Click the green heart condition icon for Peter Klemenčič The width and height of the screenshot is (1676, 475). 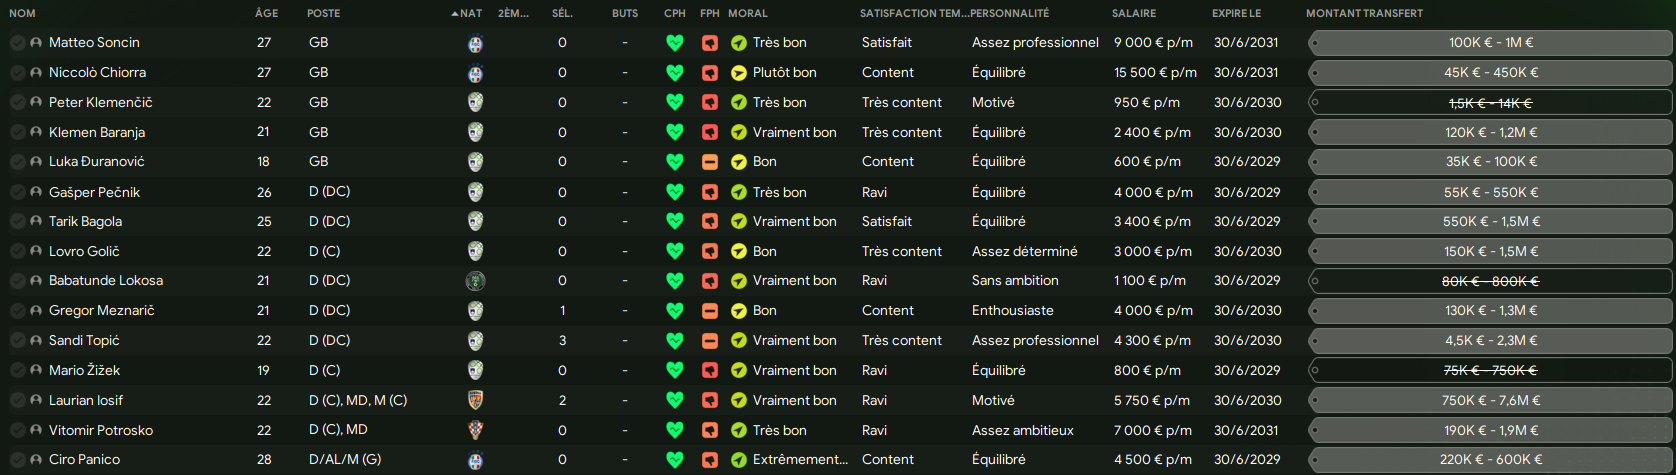675,102
